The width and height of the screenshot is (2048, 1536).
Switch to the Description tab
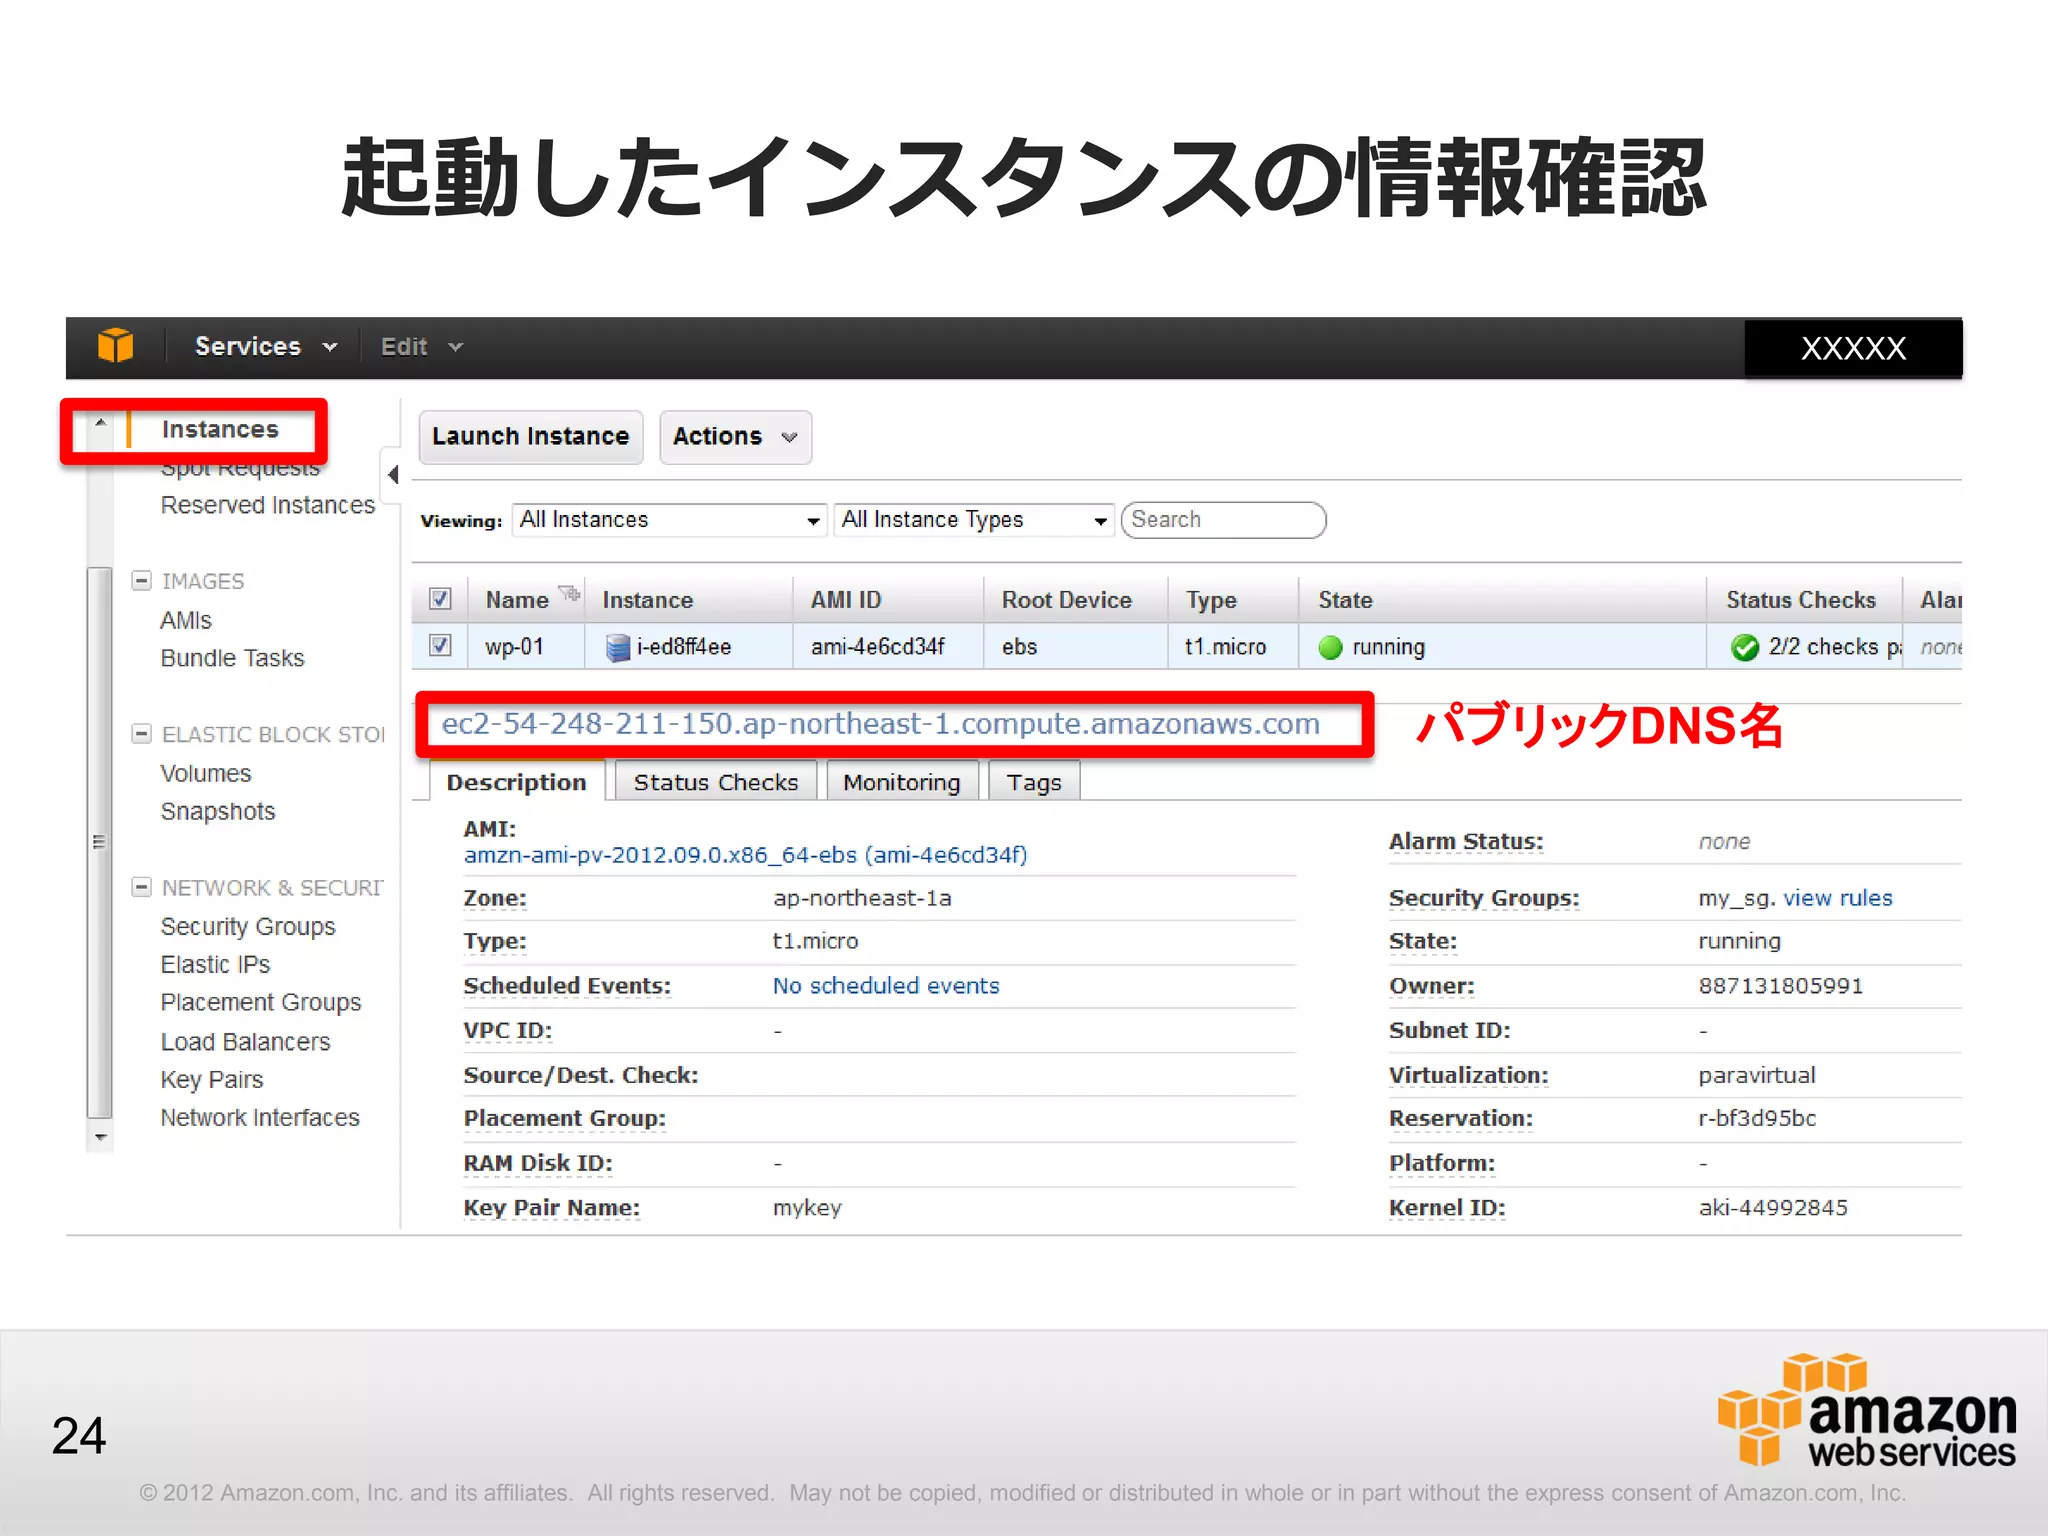point(517,782)
